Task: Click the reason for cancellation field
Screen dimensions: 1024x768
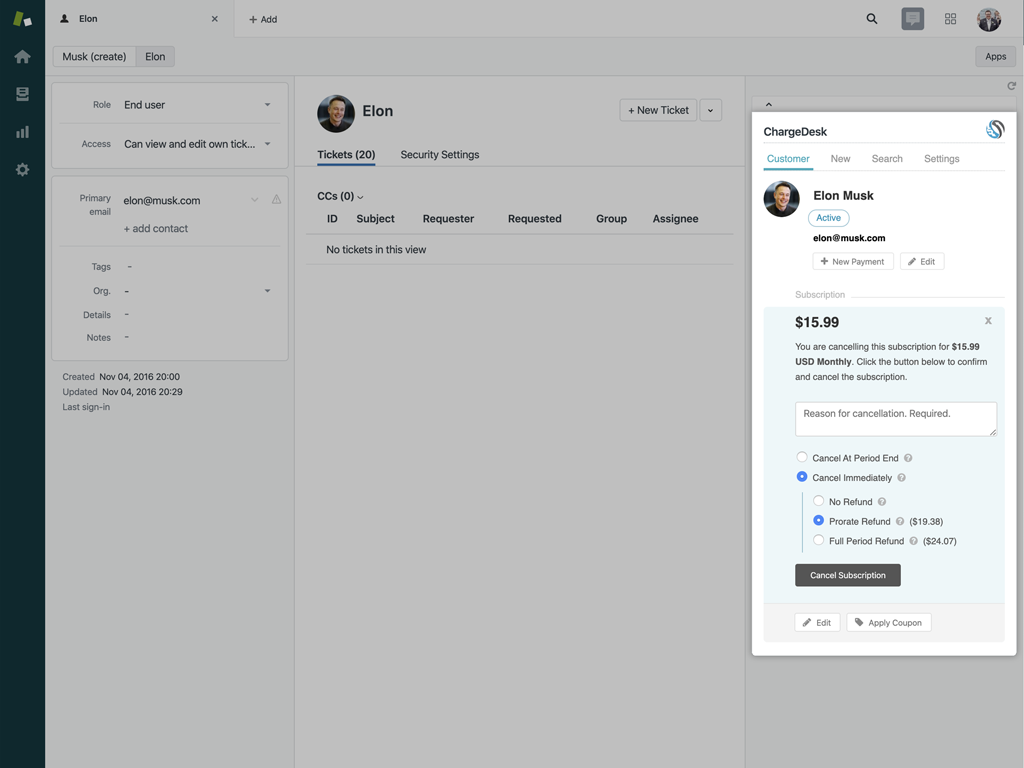Action: point(895,419)
